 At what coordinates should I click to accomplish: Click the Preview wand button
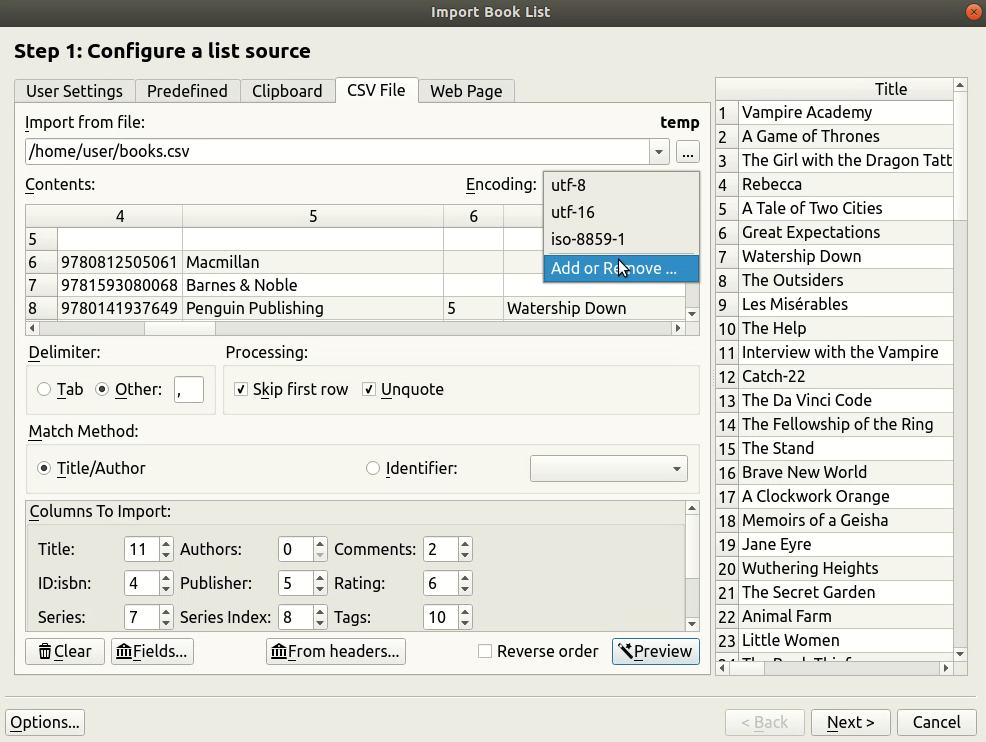tap(655, 651)
